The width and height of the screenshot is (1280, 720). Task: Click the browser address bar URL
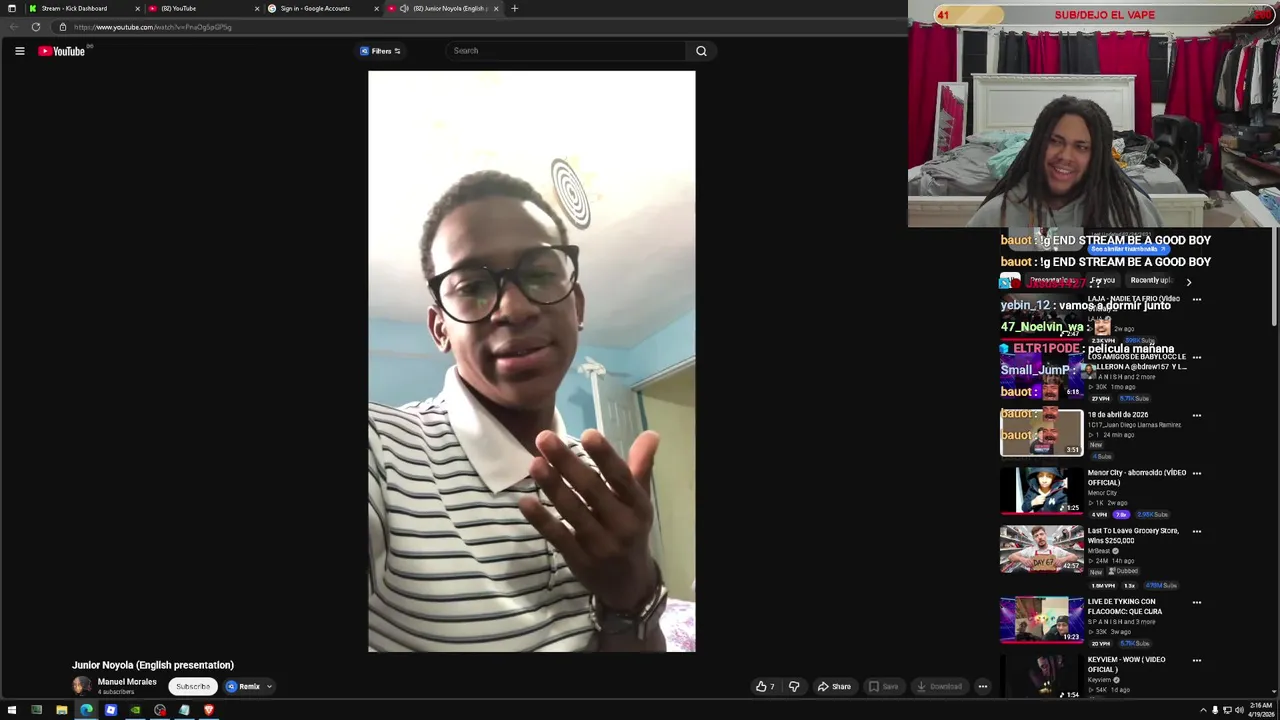(152, 27)
